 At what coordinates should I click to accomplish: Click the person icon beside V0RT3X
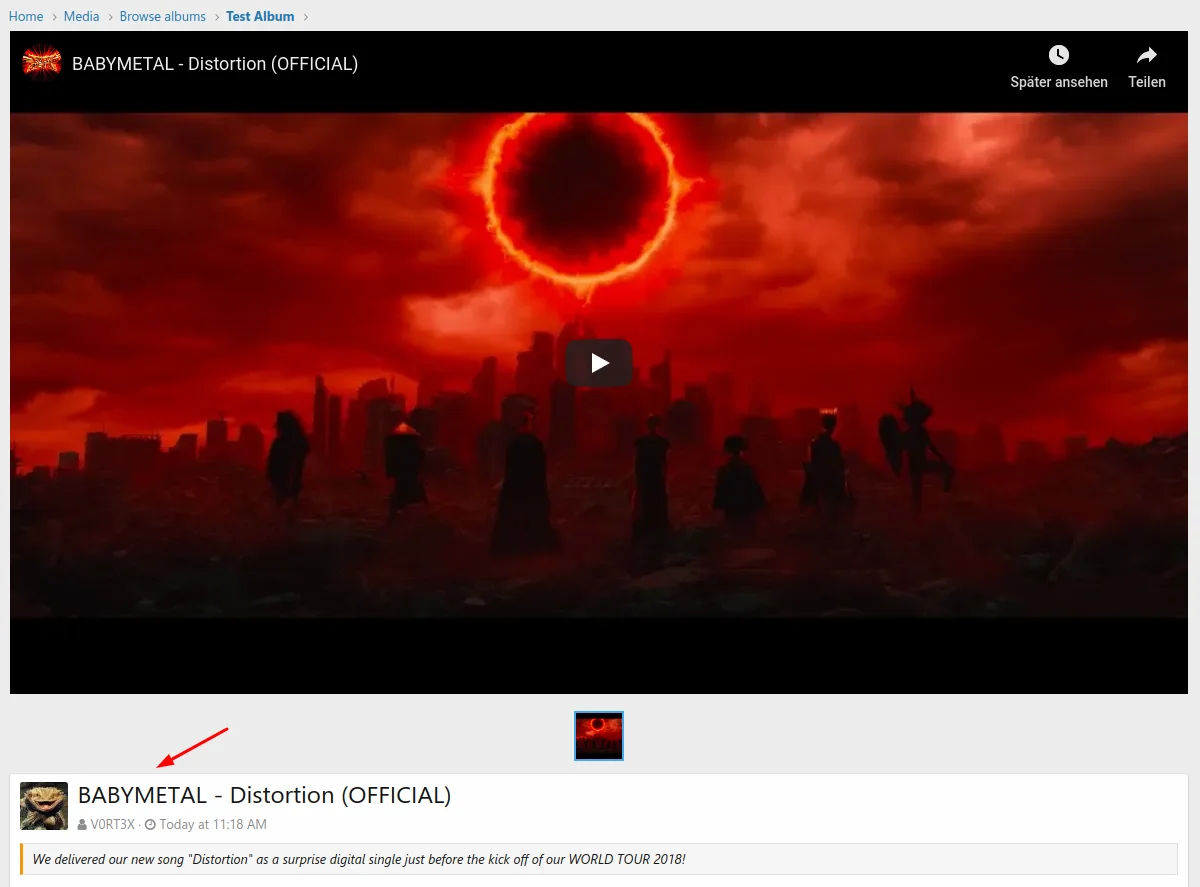(82, 825)
